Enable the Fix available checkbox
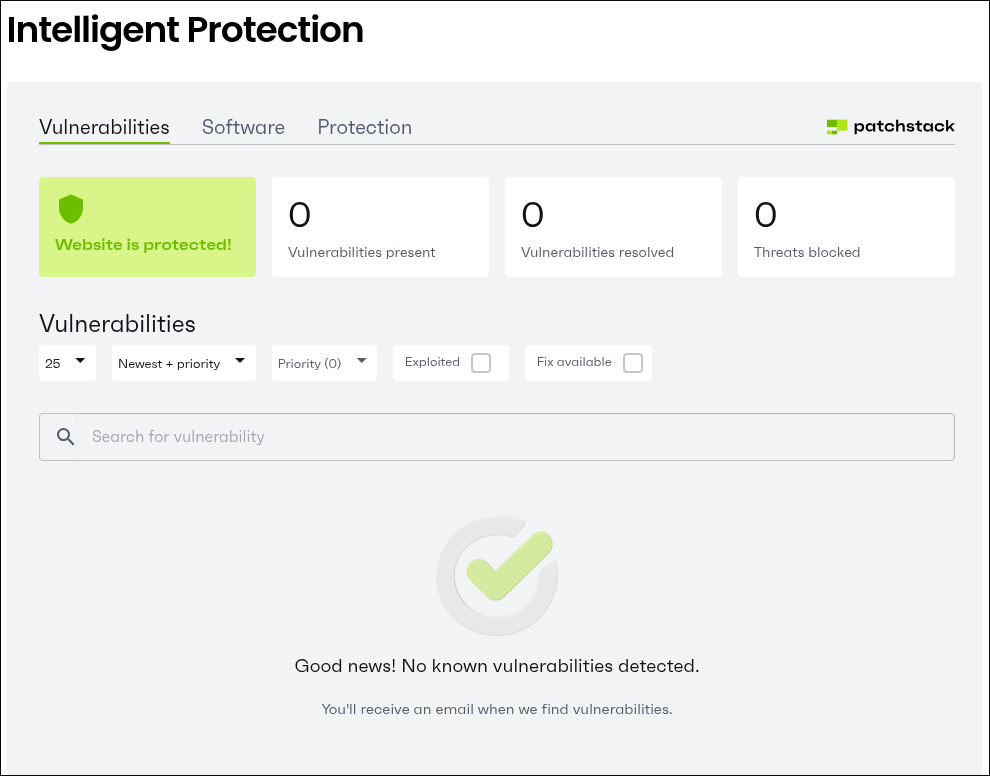The image size is (990, 776). coord(632,363)
